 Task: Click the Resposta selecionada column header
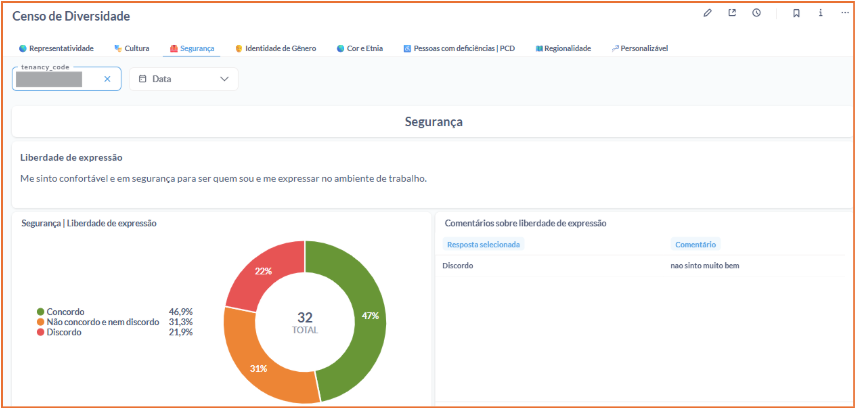[484, 244]
